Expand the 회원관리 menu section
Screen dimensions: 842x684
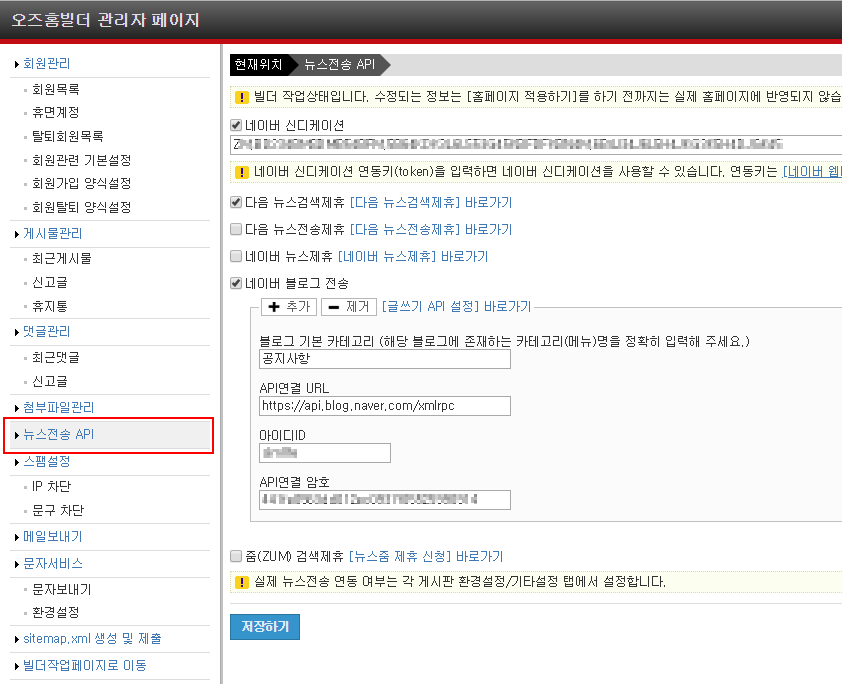click(x=46, y=64)
